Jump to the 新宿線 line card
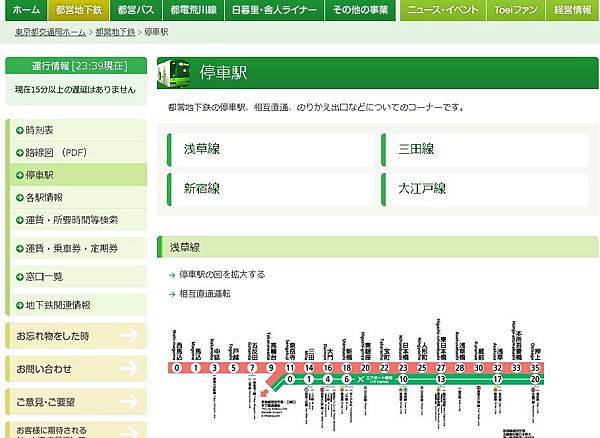Screen dimensions: 600x438 point(271,189)
